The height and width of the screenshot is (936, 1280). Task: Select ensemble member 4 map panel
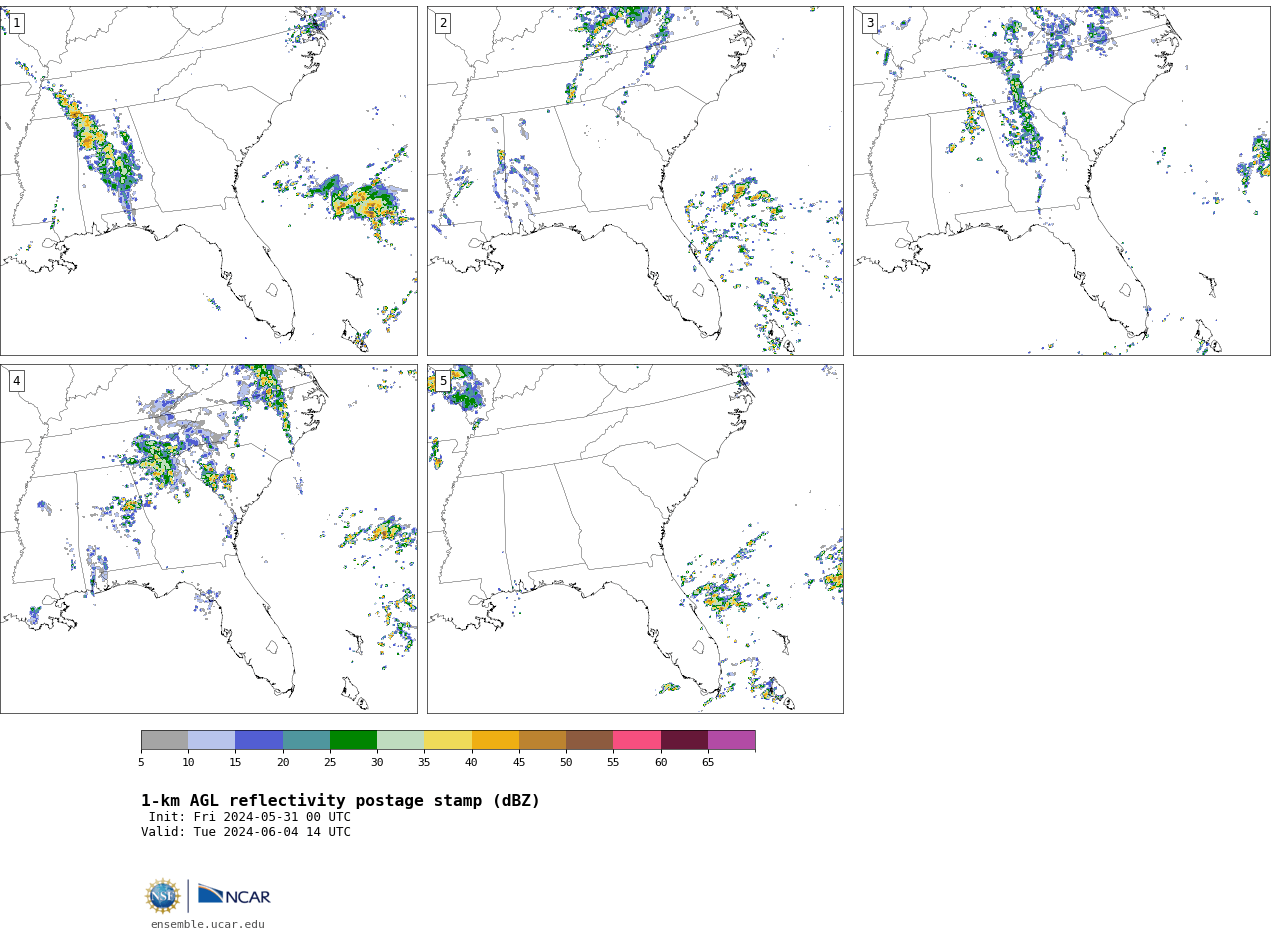[208, 539]
